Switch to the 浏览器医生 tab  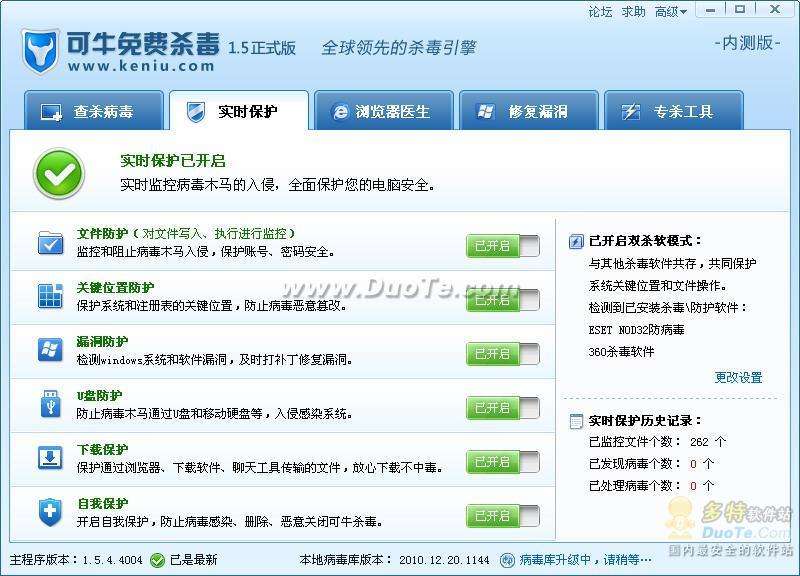[x=384, y=111]
